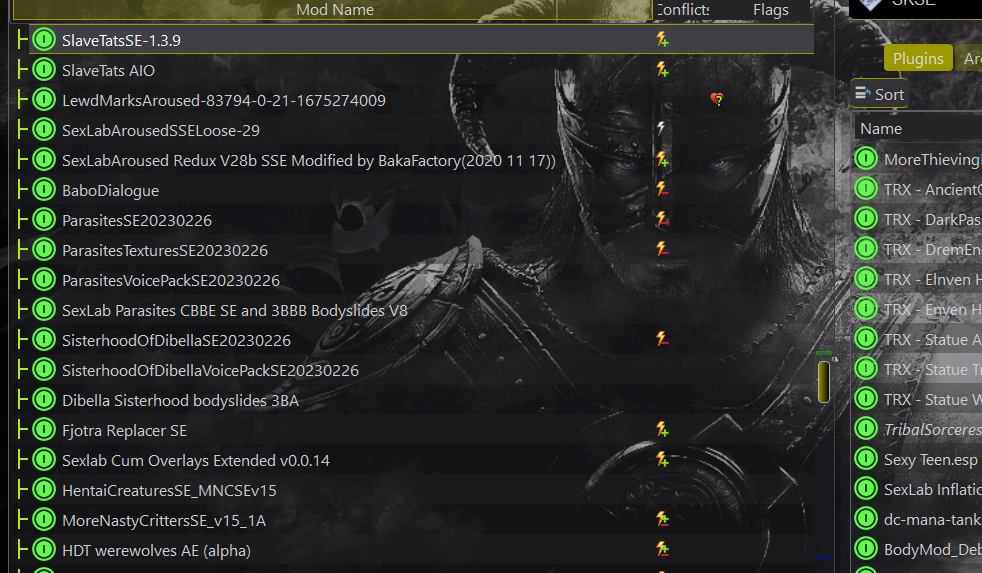Sort the list by Conflicts column header
Image resolution: width=982 pixels, height=573 pixels.
tap(682, 10)
